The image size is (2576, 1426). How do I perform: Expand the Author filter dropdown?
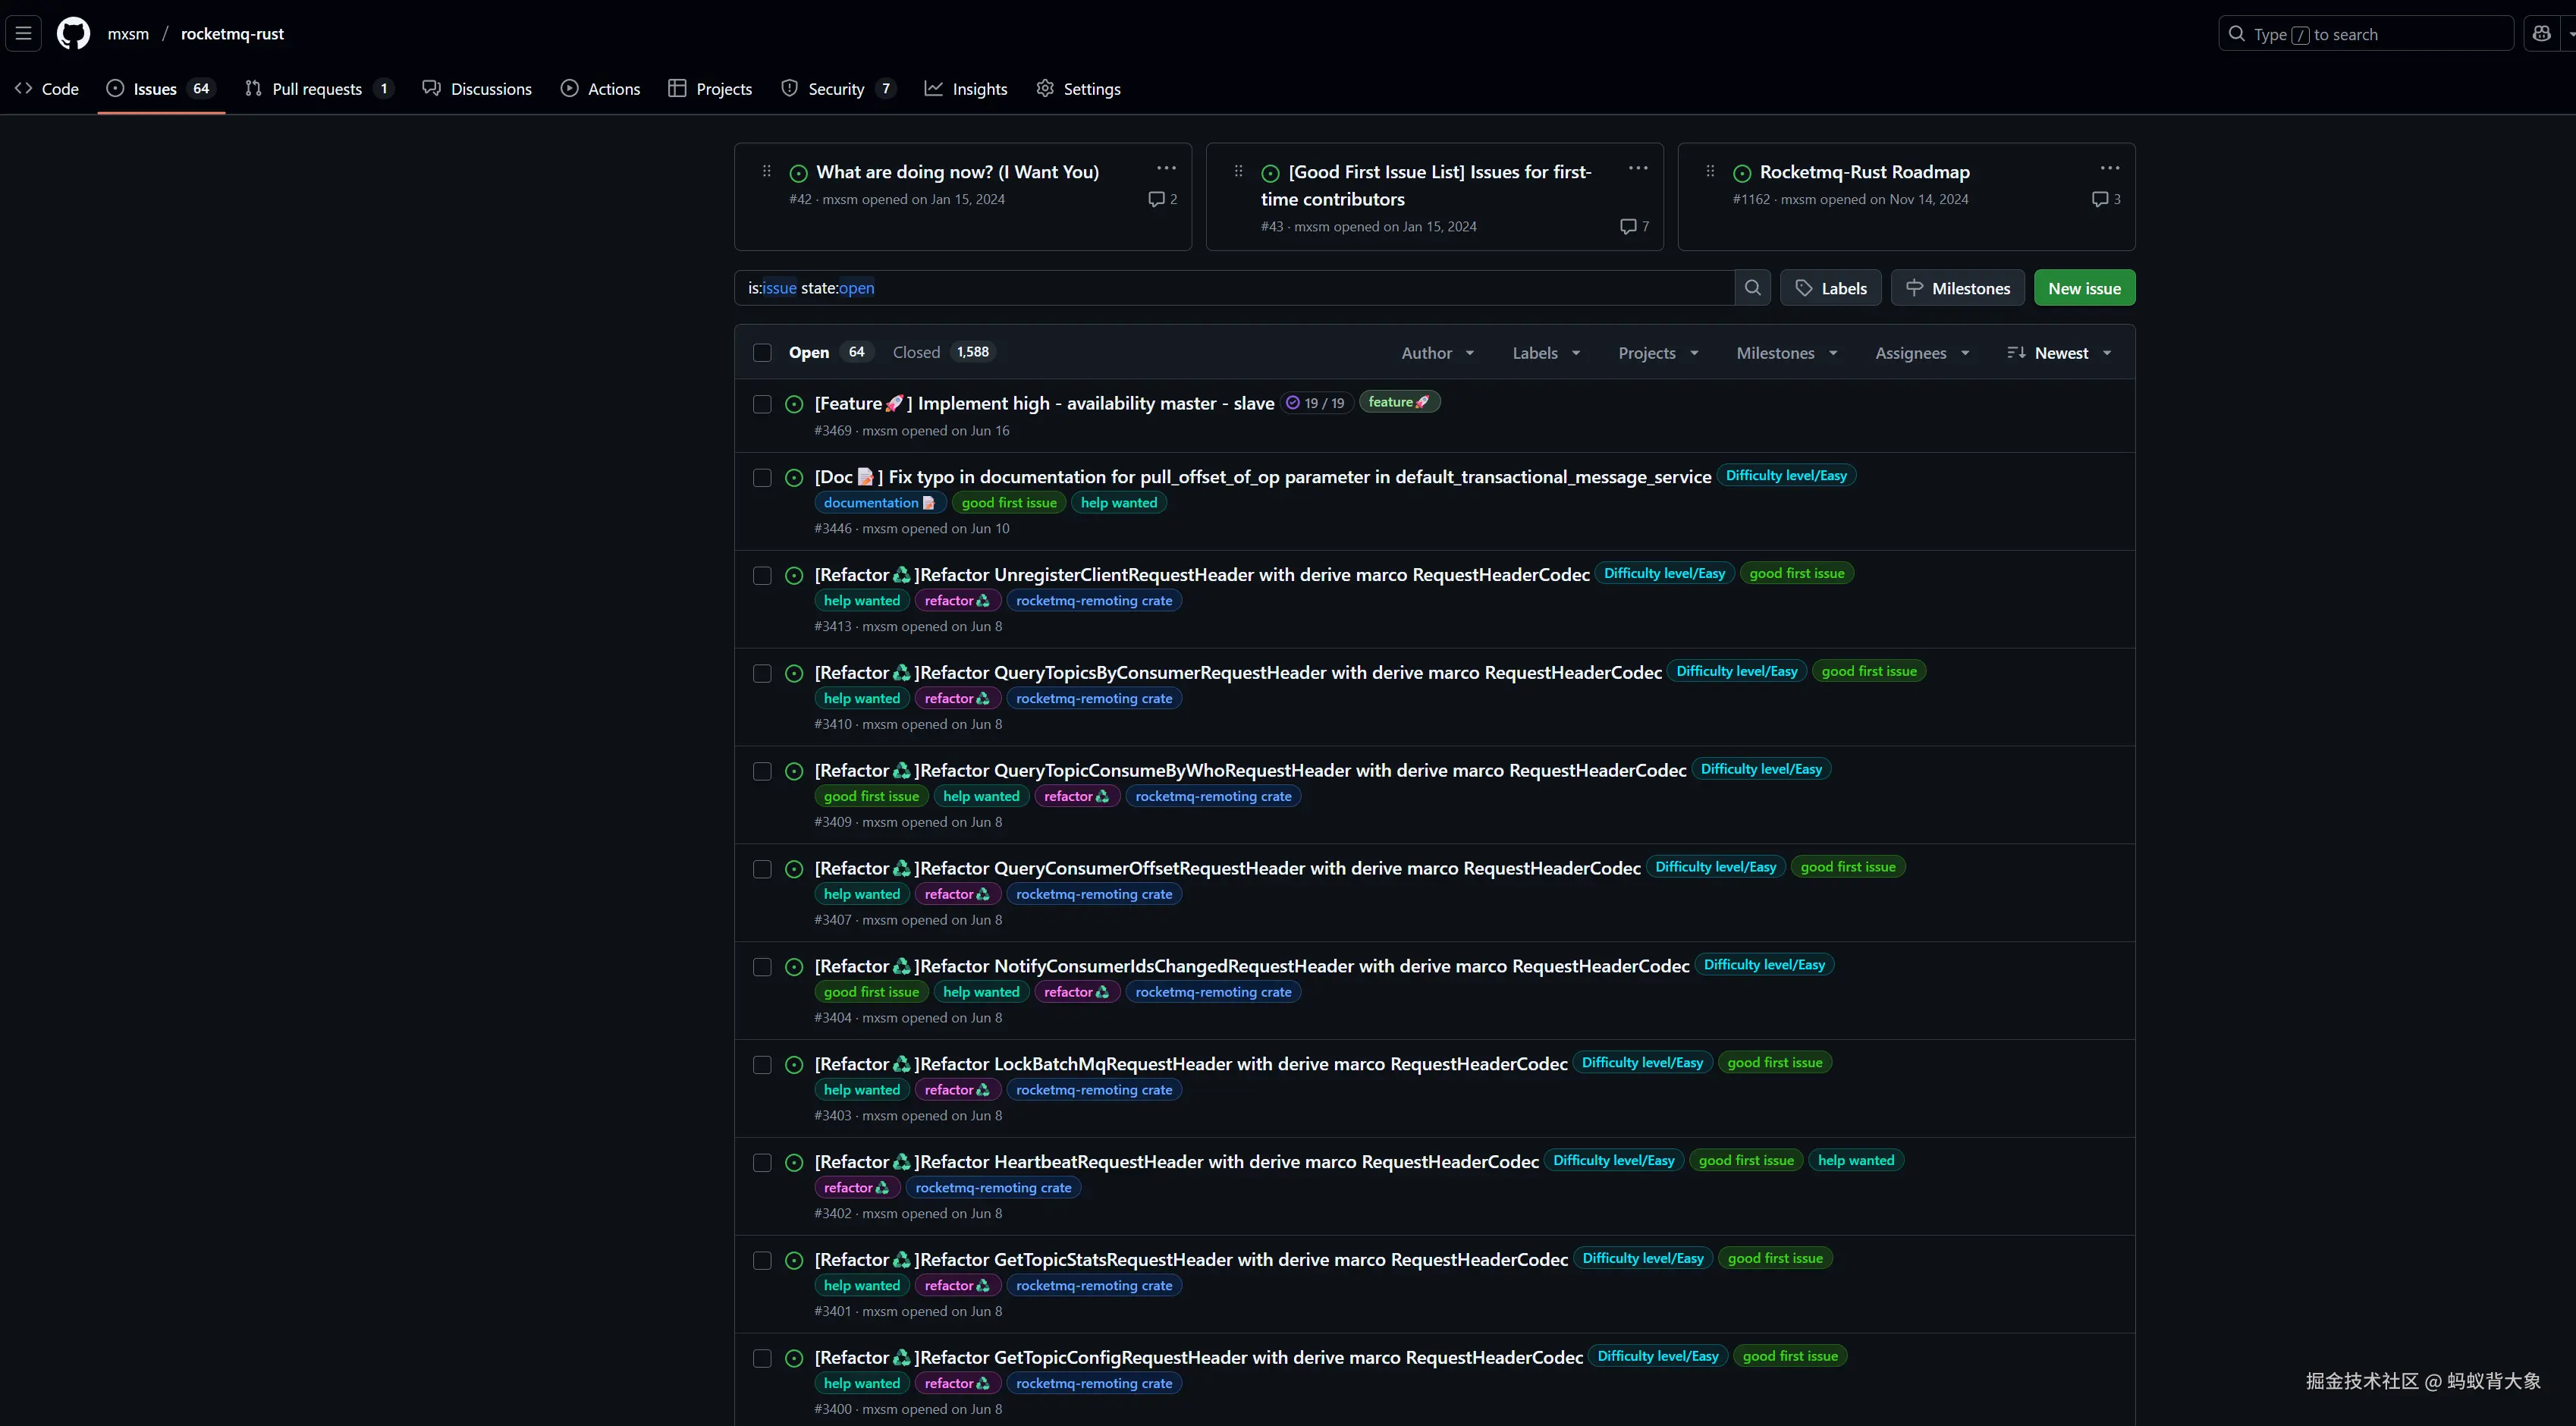click(1437, 353)
